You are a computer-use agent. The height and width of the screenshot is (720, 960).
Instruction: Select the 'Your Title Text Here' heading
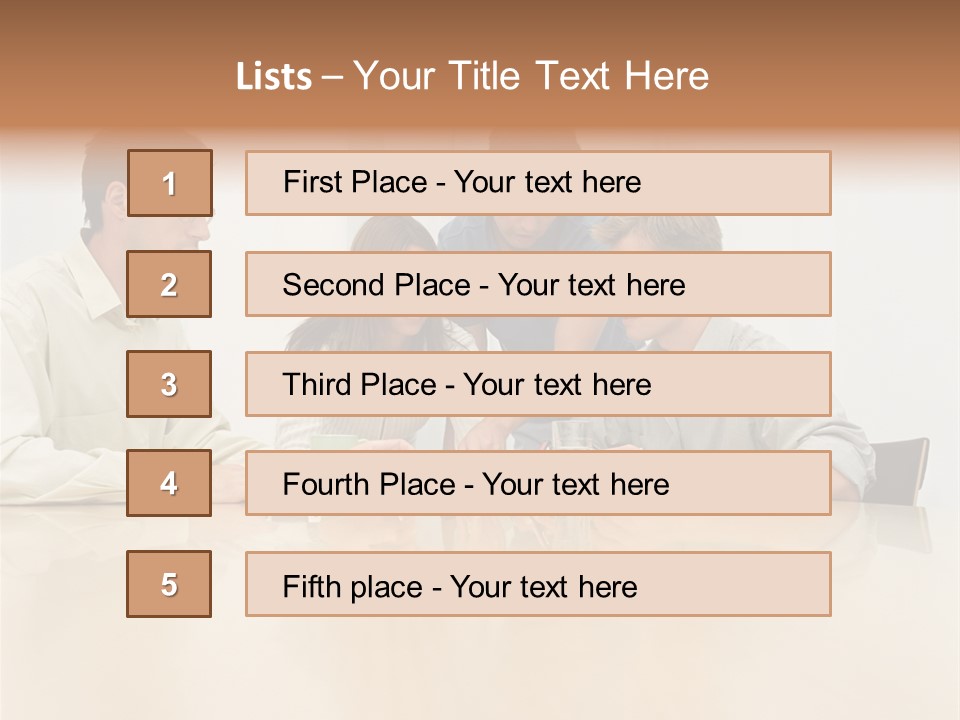point(531,77)
